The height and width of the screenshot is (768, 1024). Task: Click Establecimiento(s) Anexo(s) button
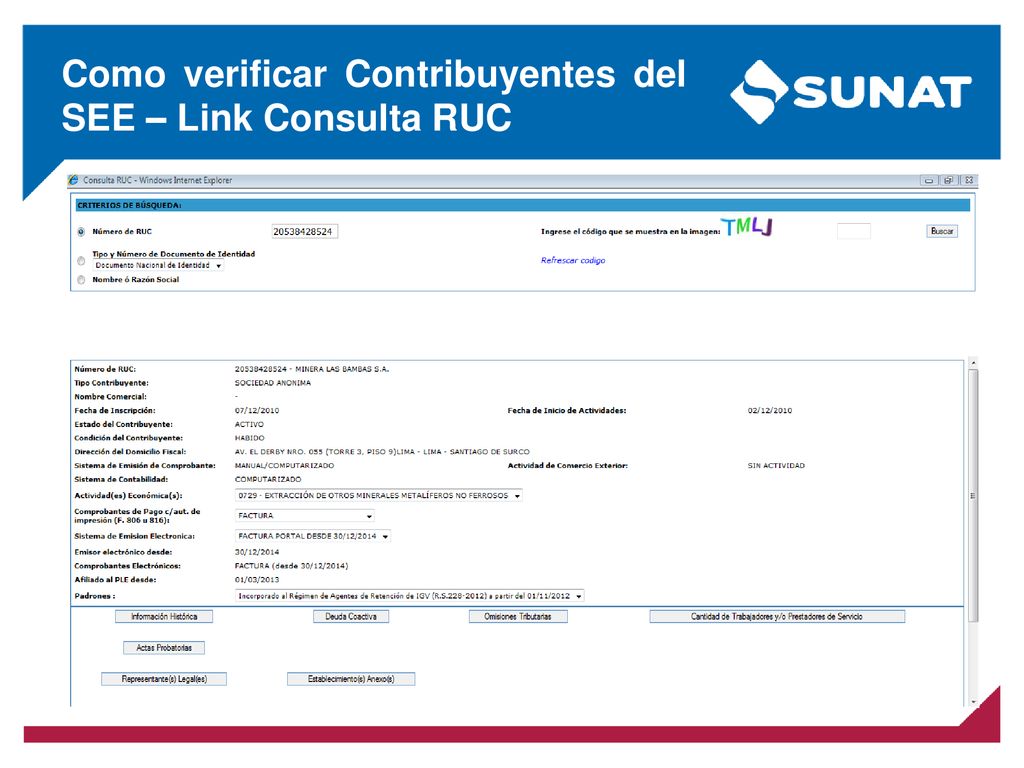coord(351,679)
